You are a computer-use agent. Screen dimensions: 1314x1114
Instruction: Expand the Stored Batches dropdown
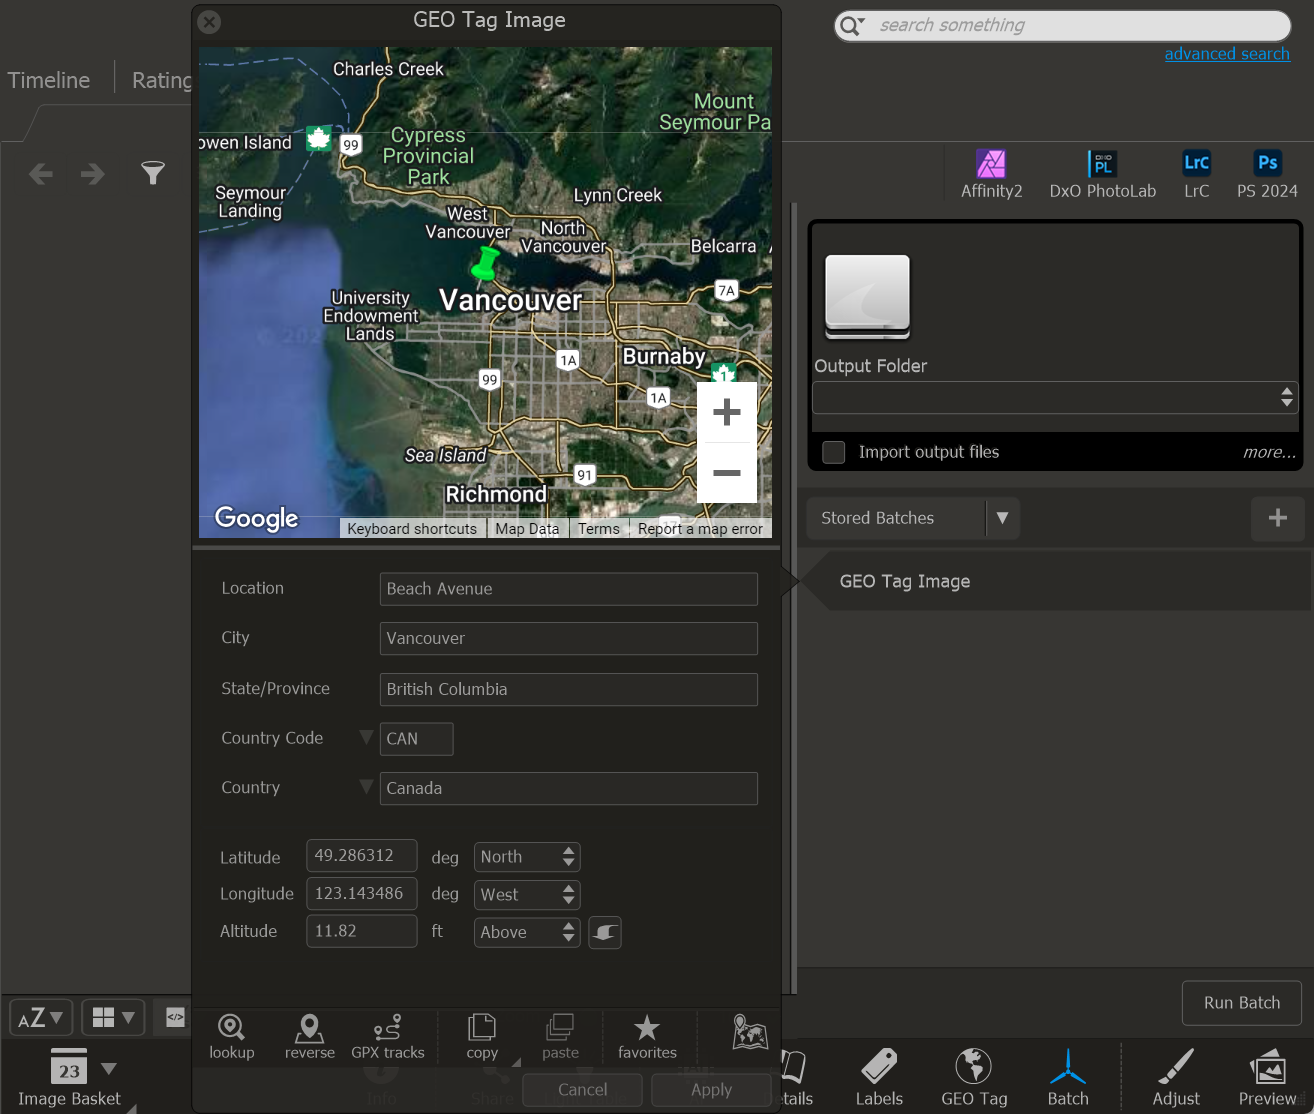pos(1002,518)
